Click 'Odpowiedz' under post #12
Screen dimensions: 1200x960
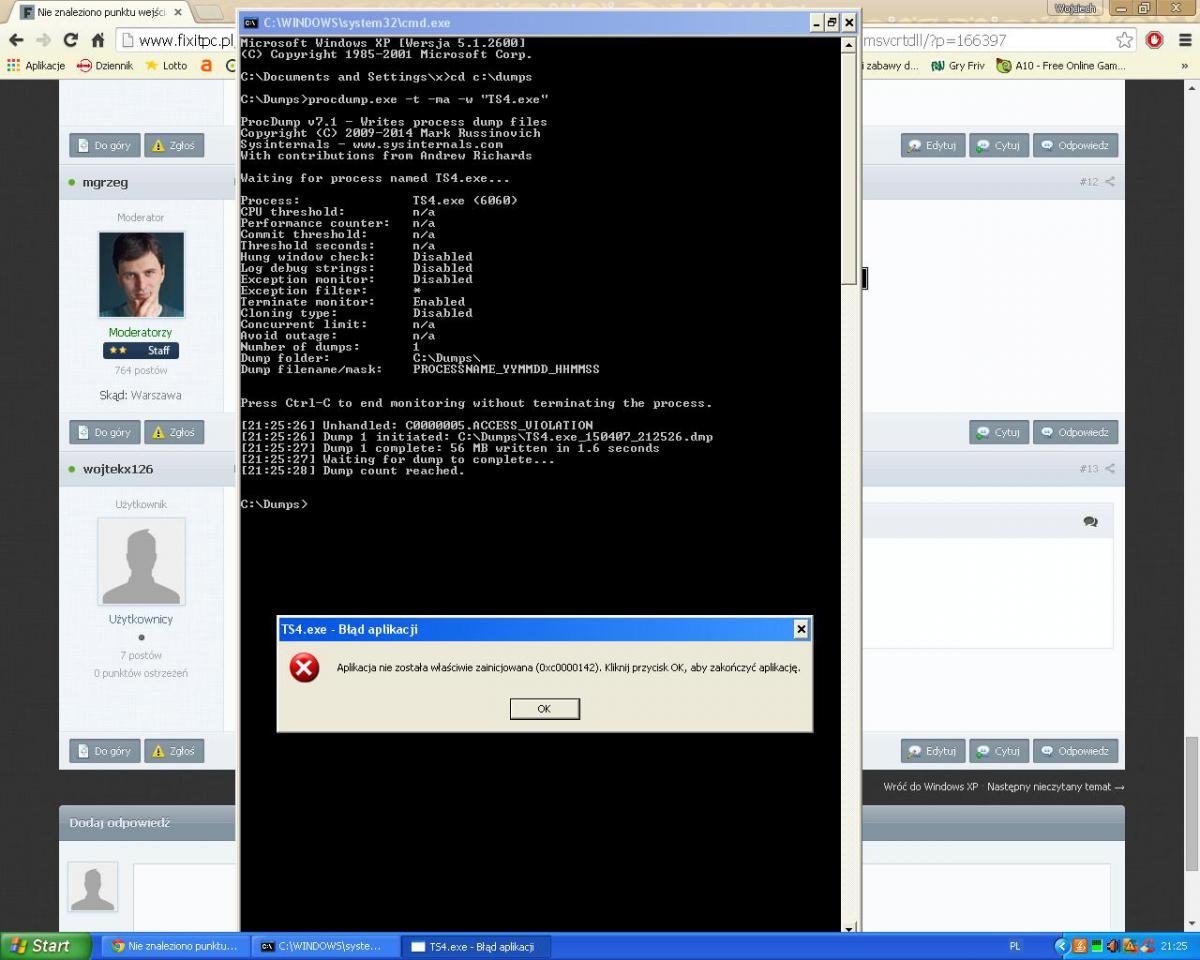tap(1075, 432)
